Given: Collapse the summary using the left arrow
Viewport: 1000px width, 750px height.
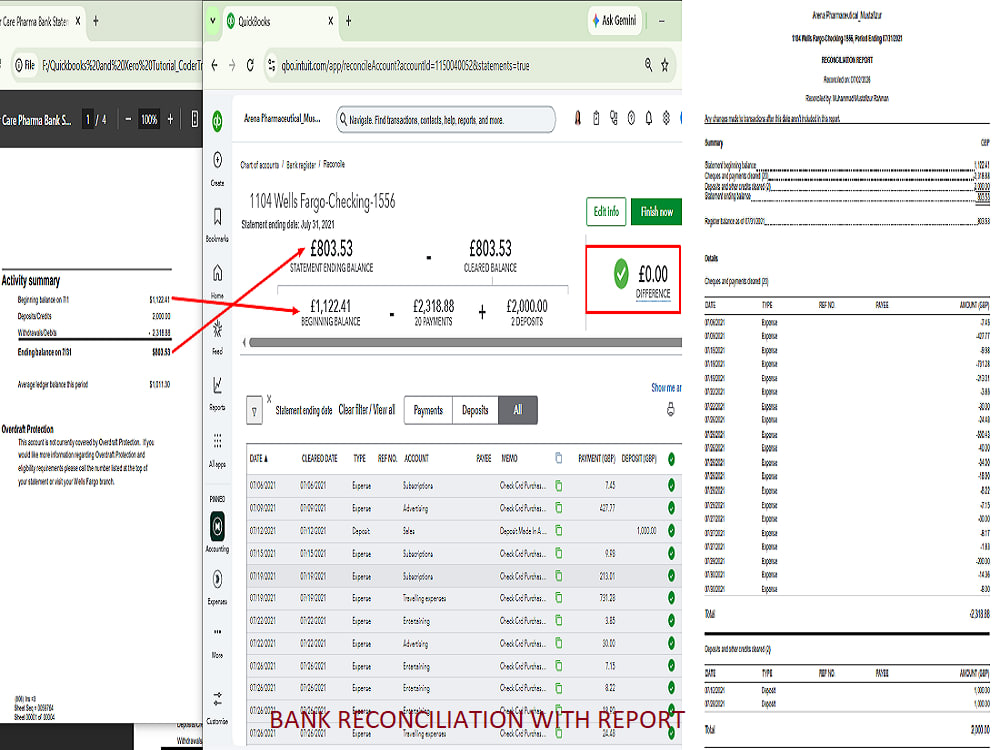Looking at the screenshot, I should tap(244, 343).
